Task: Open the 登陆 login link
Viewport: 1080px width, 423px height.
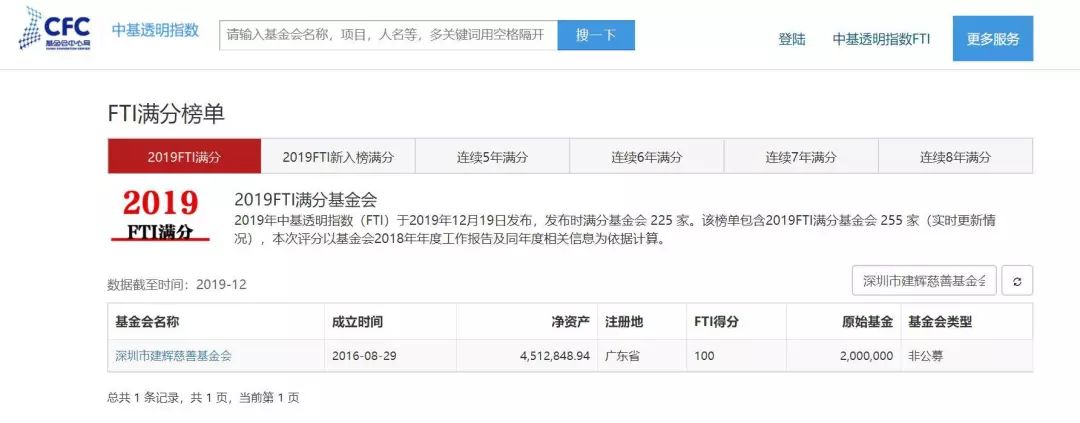Action: [791, 39]
